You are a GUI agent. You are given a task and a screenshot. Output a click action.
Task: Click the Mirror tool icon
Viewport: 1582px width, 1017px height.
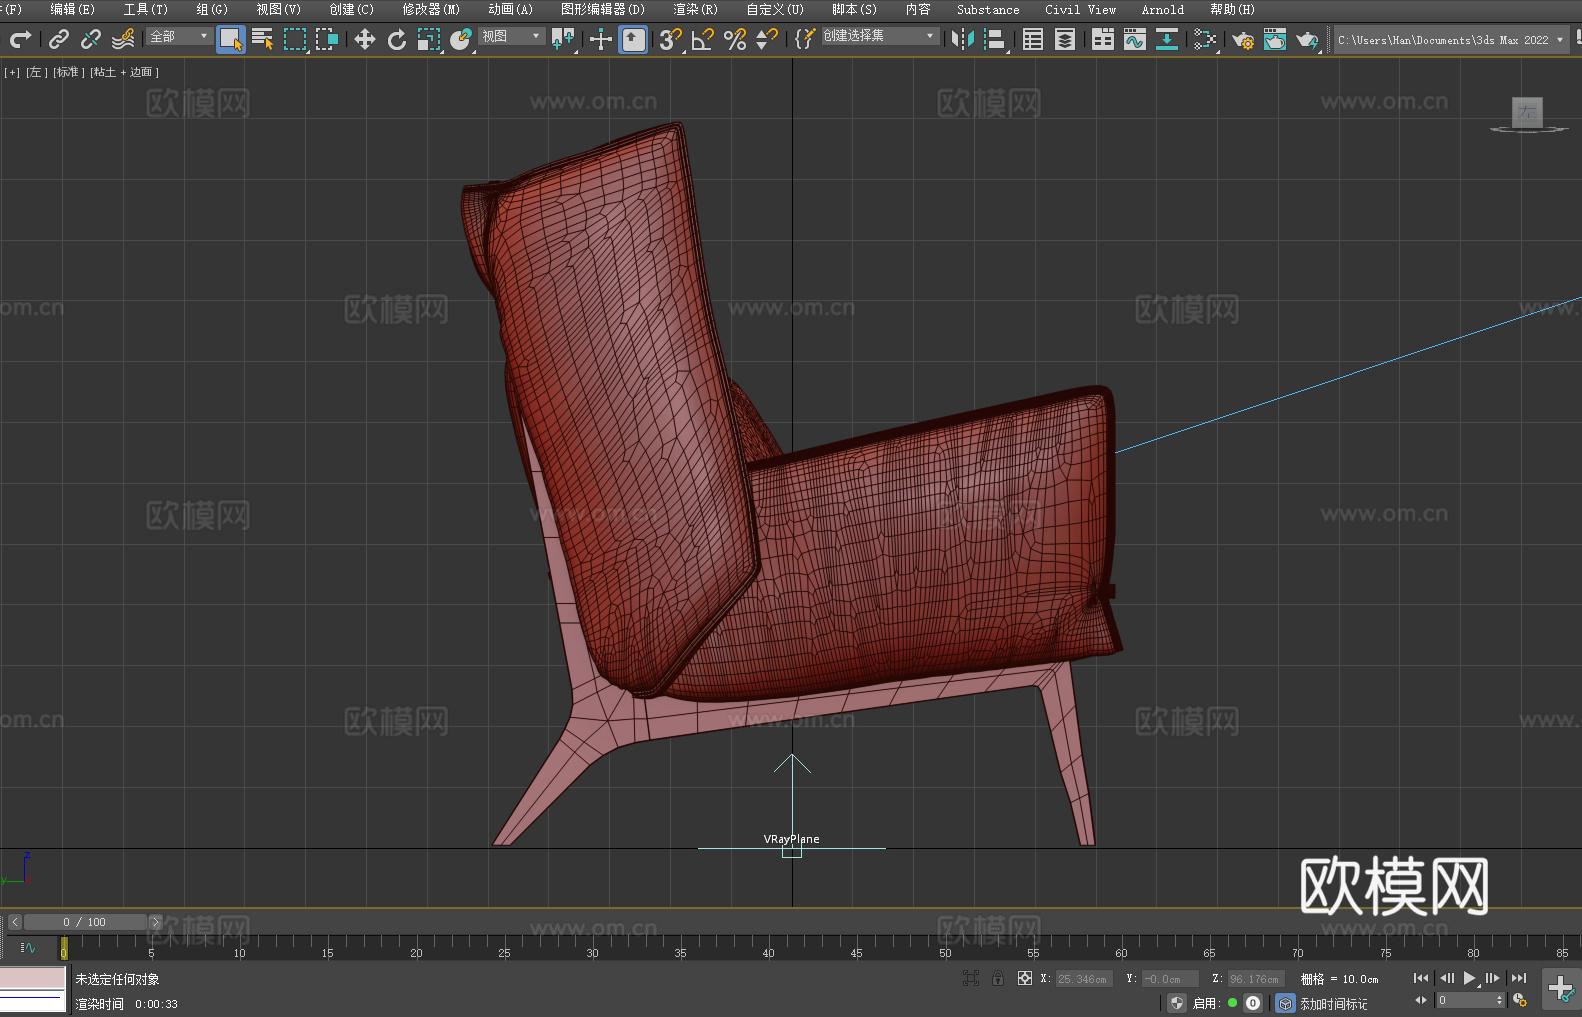[963, 39]
